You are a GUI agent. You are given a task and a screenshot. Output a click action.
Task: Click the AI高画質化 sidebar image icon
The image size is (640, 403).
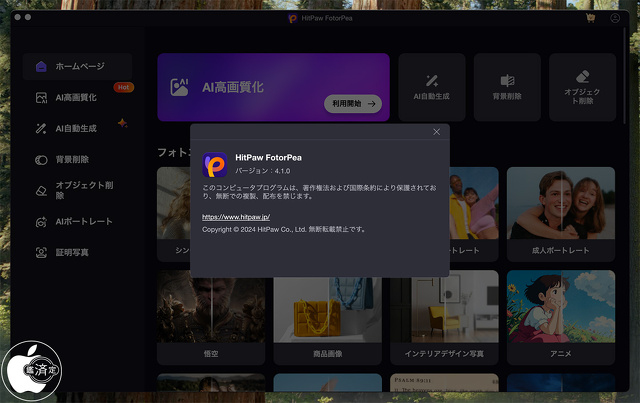coord(41,98)
